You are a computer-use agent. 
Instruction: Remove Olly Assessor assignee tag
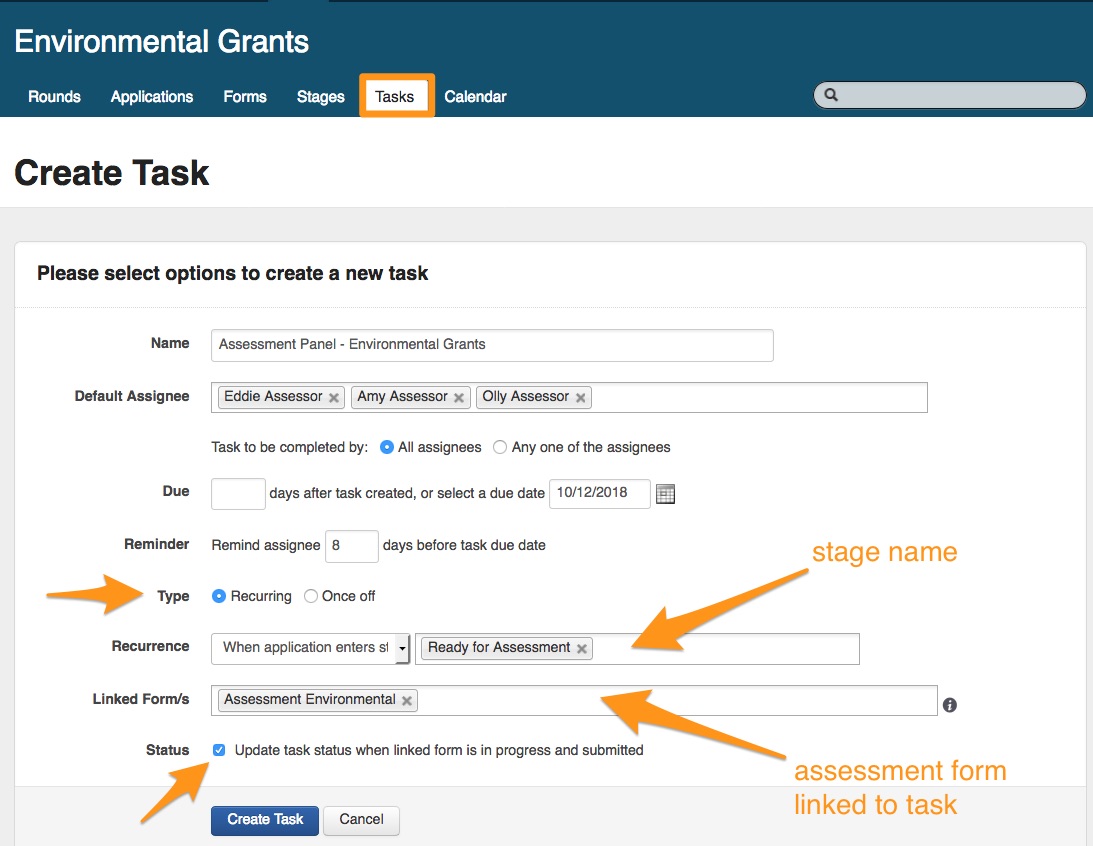click(580, 398)
